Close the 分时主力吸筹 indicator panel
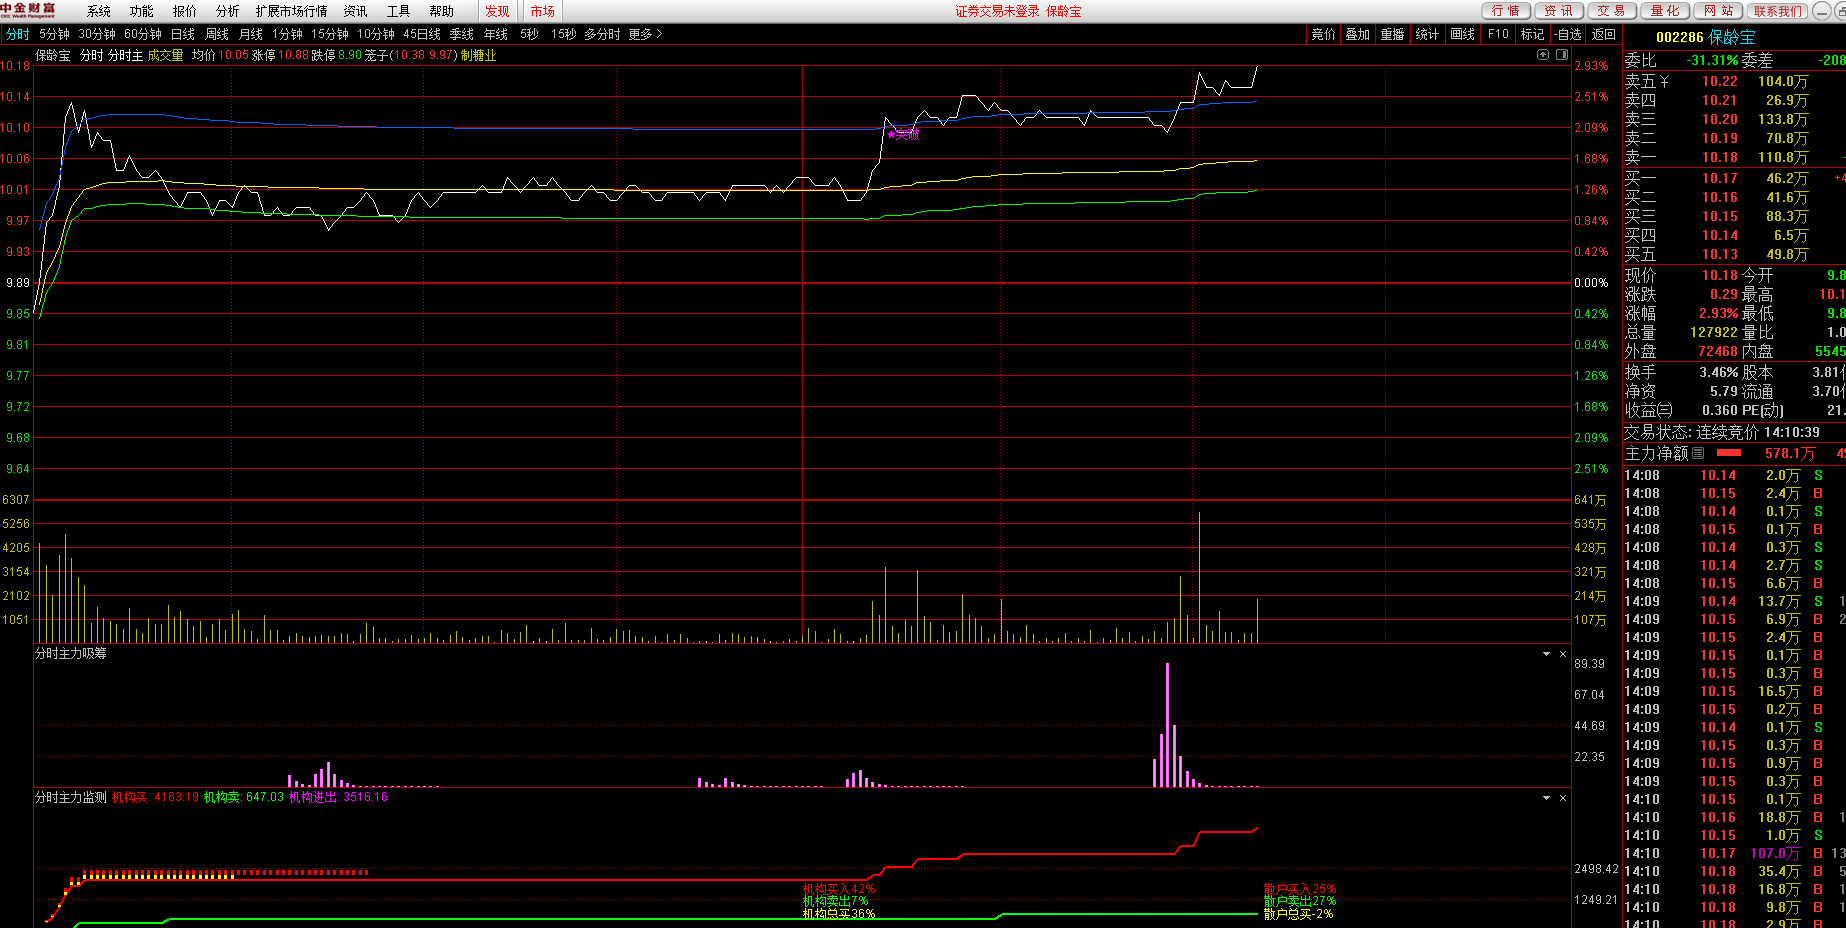 [1563, 654]
